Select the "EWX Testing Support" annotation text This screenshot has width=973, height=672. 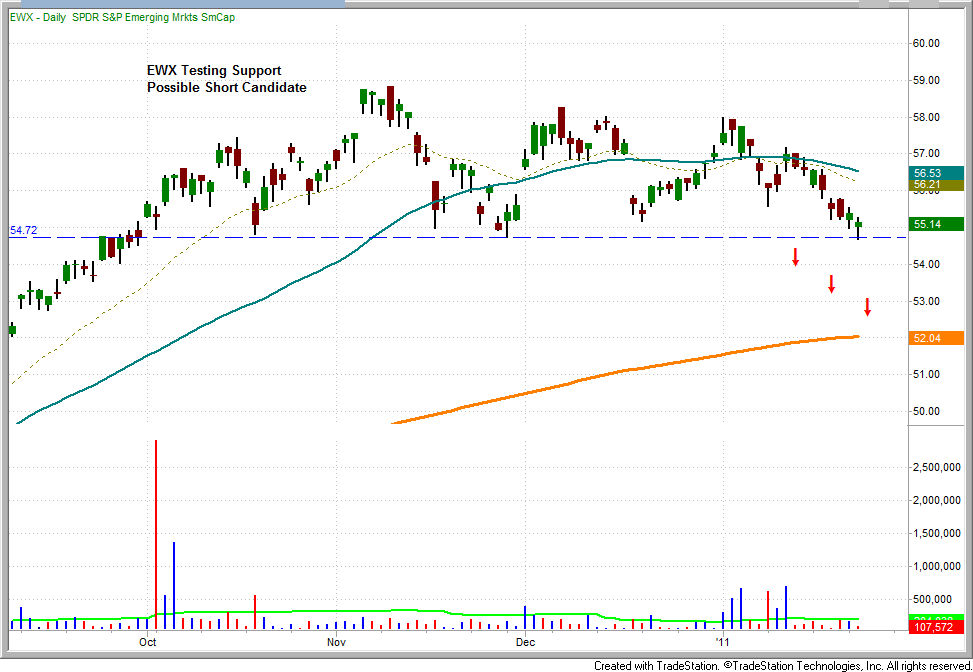pyautogui.click(x=214, y=71)
